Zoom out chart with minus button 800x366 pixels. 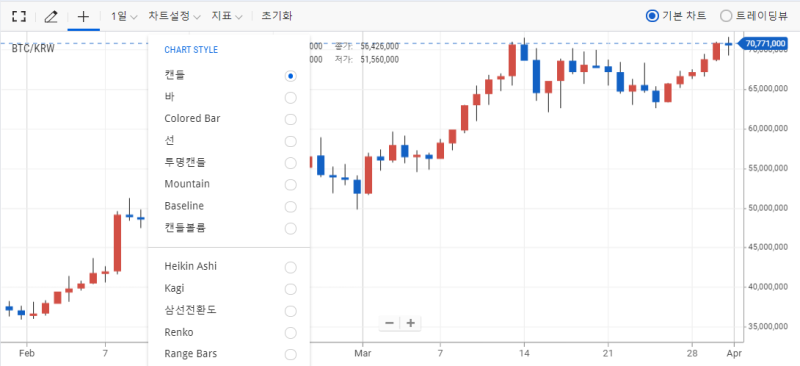(x=389, y=323)
